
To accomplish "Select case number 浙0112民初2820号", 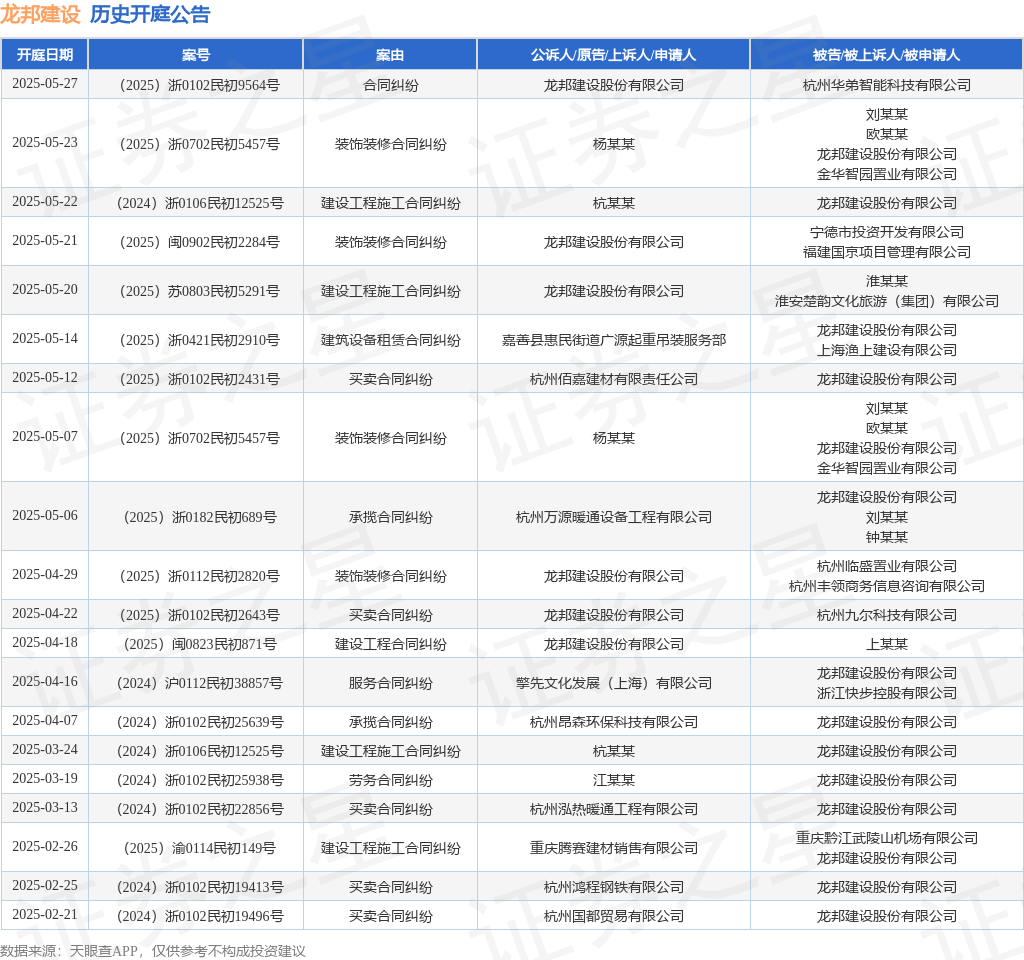I will tap(199, 576).
